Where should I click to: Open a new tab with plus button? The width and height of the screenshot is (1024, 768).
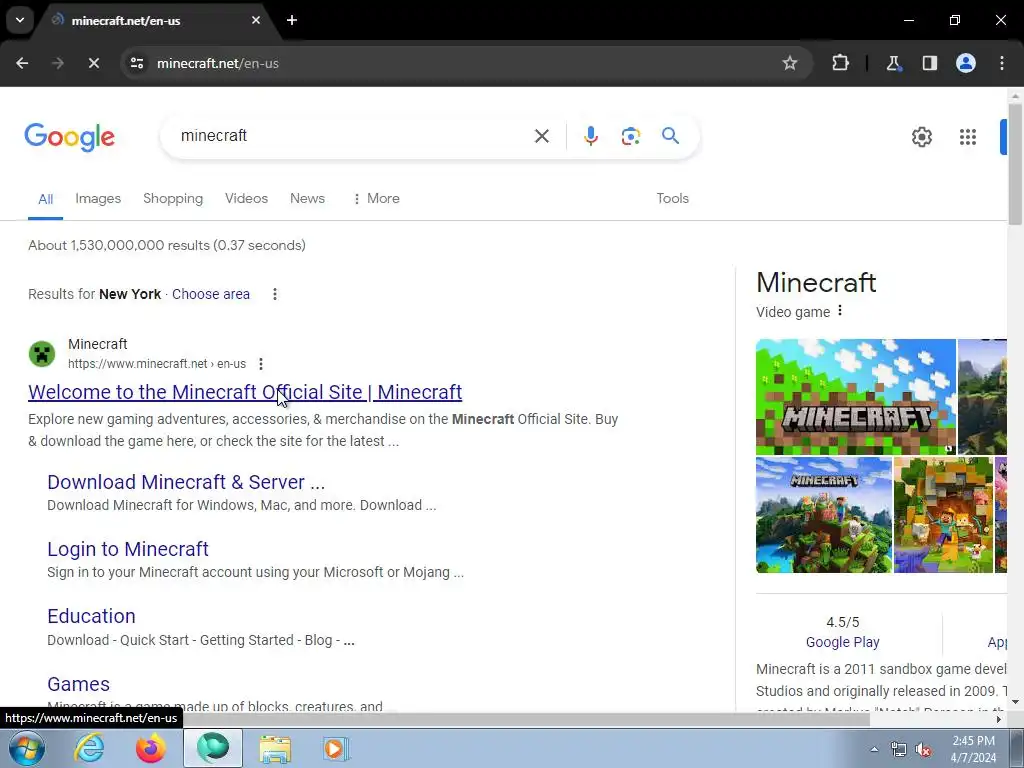point(292,20)
